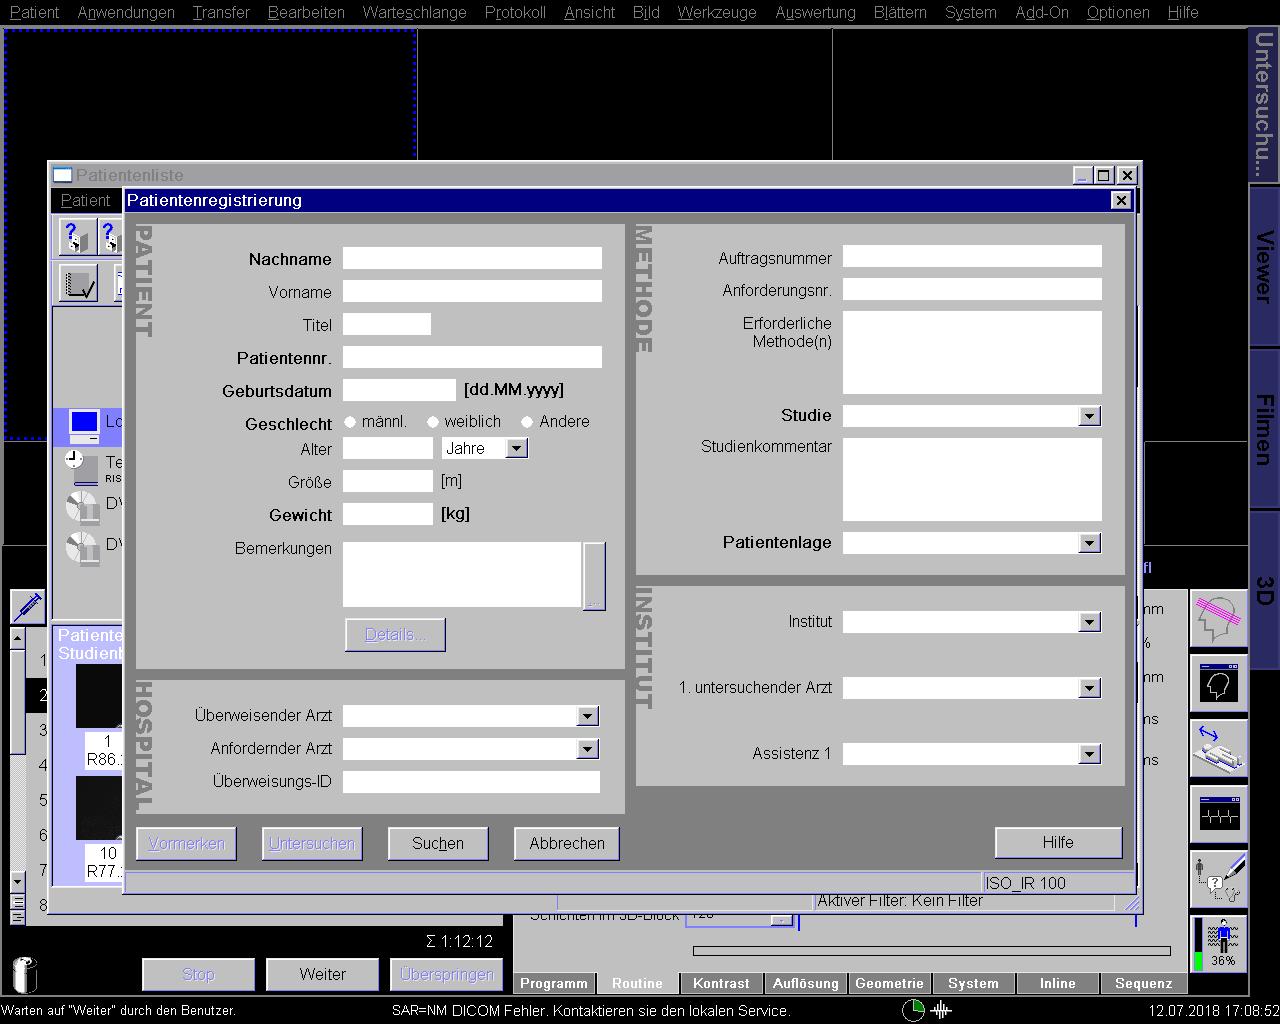Click the contrast syringe injection icon

pyautogui.click(x=27, y=606)
